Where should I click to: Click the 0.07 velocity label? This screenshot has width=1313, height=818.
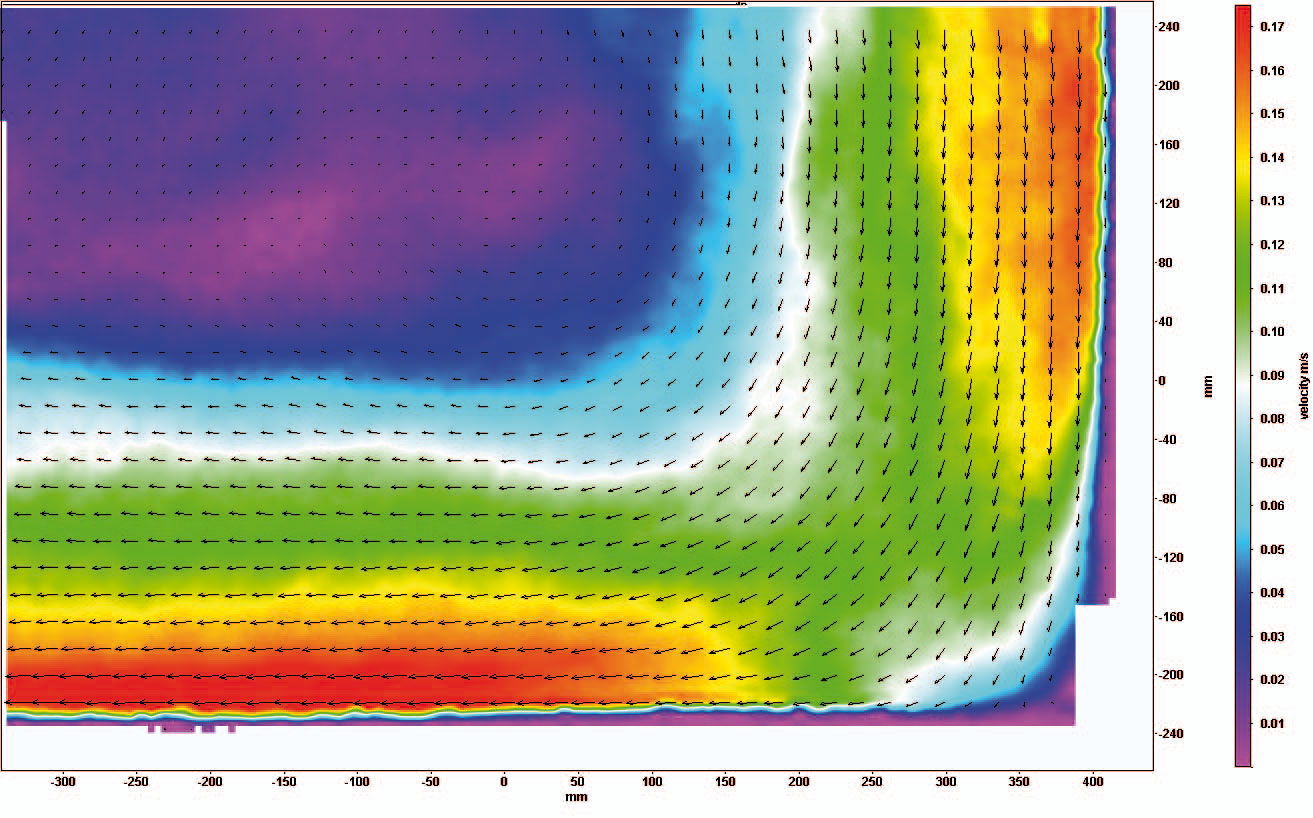coord(1270,462)
